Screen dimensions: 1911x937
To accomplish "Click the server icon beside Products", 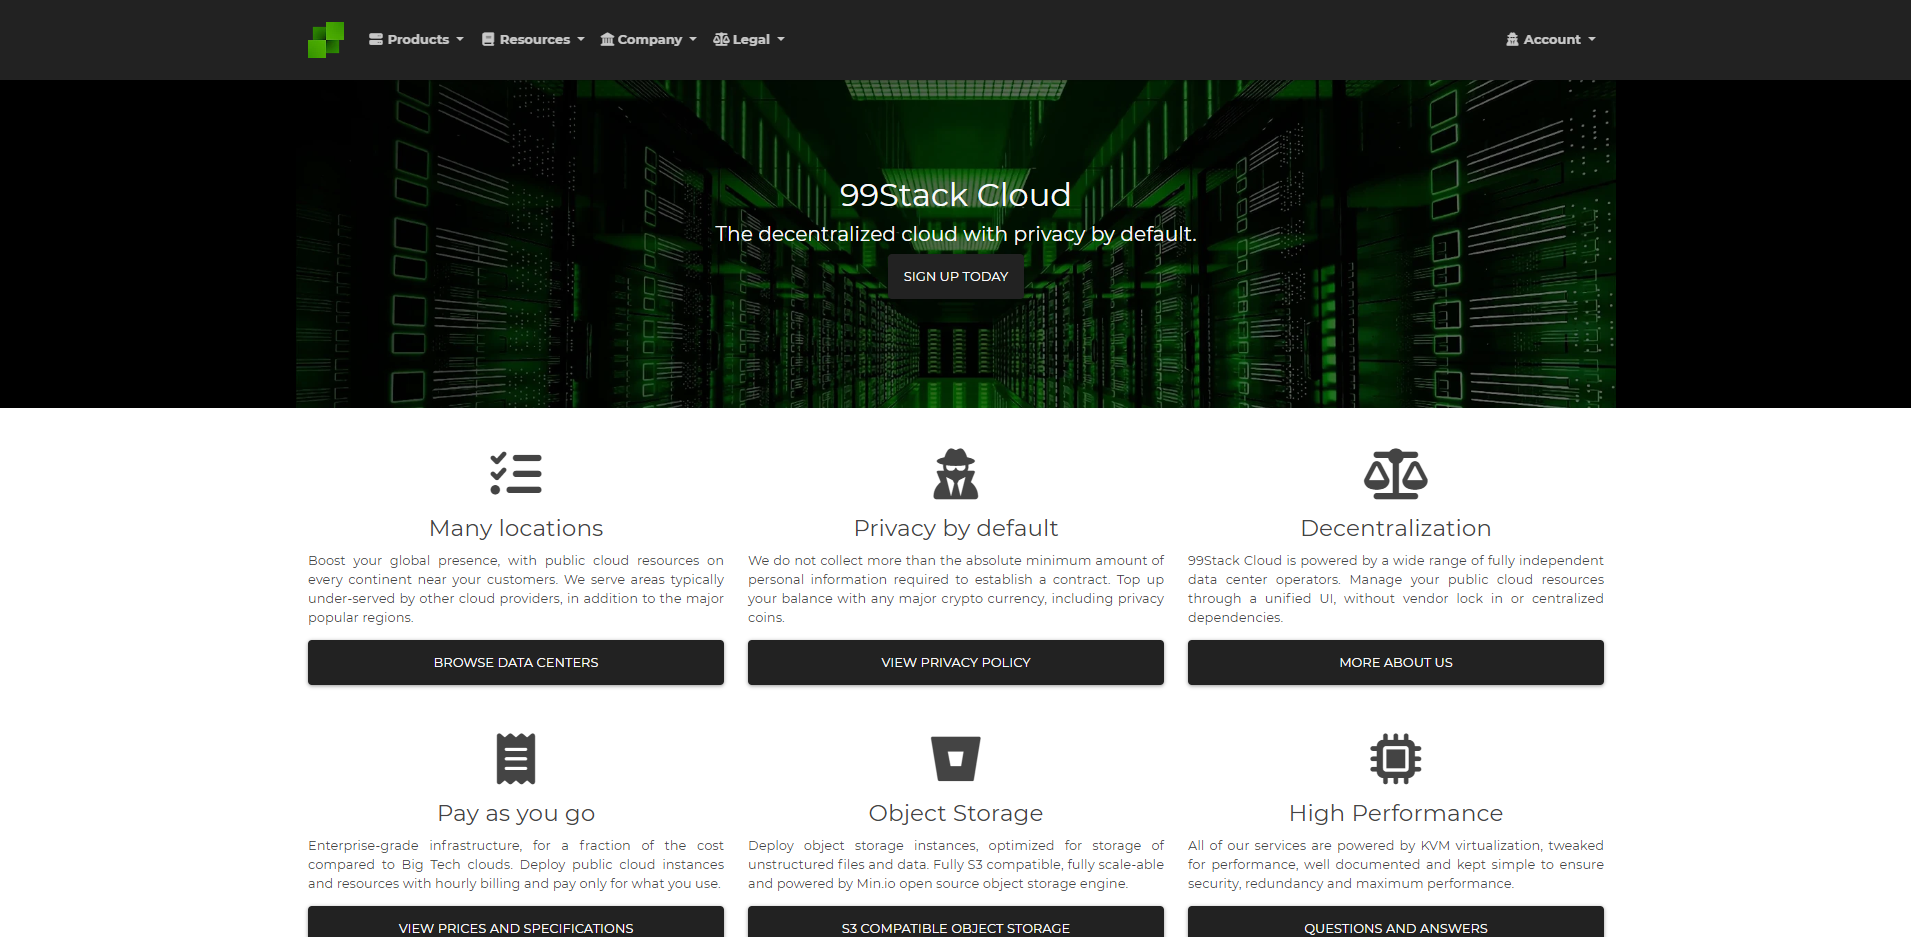I will point(376,40).
